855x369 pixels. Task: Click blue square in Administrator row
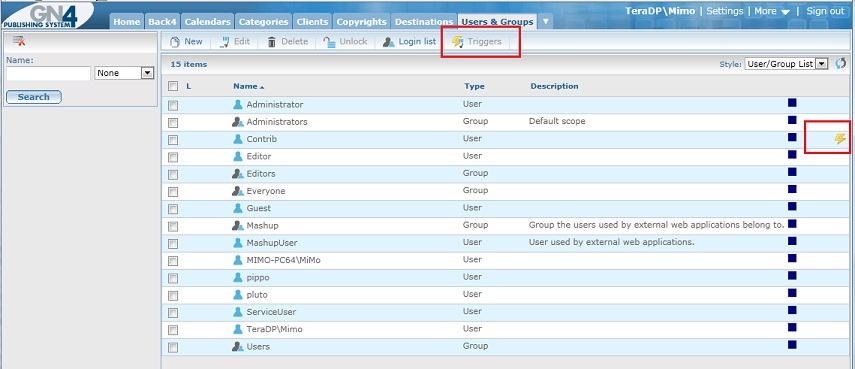792,102
